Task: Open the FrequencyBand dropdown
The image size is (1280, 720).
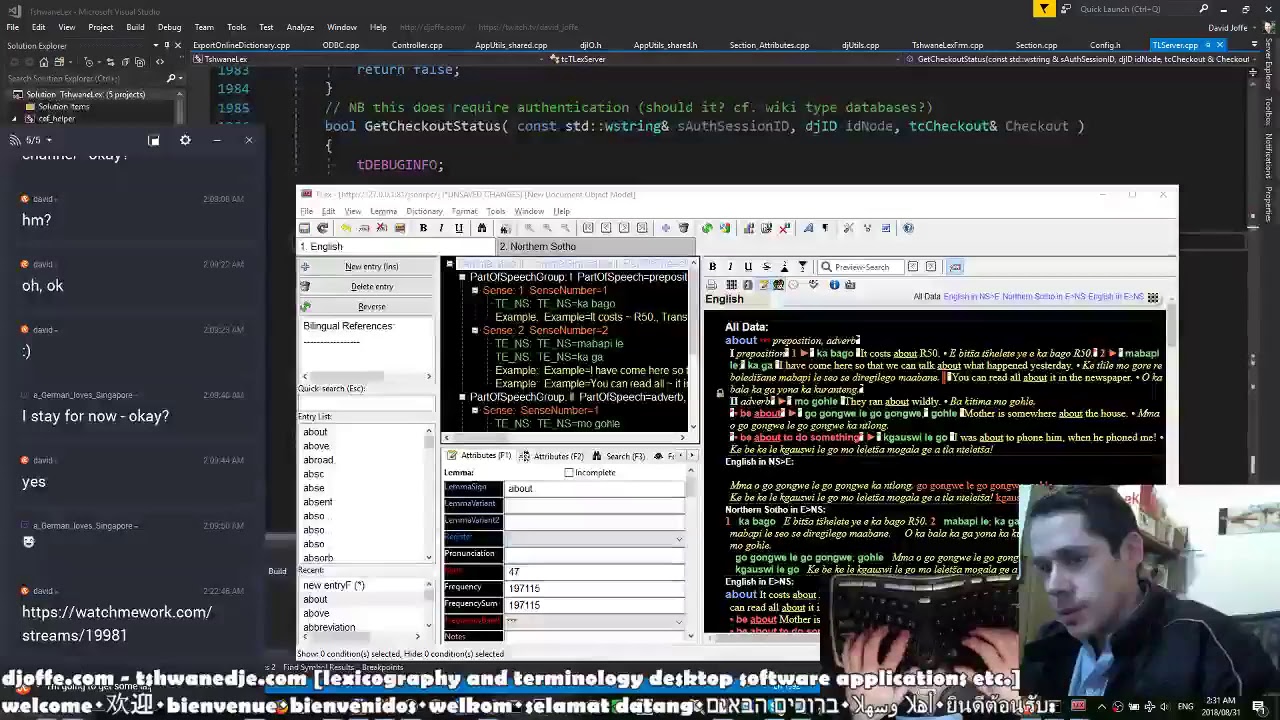Action: [596, 621]
